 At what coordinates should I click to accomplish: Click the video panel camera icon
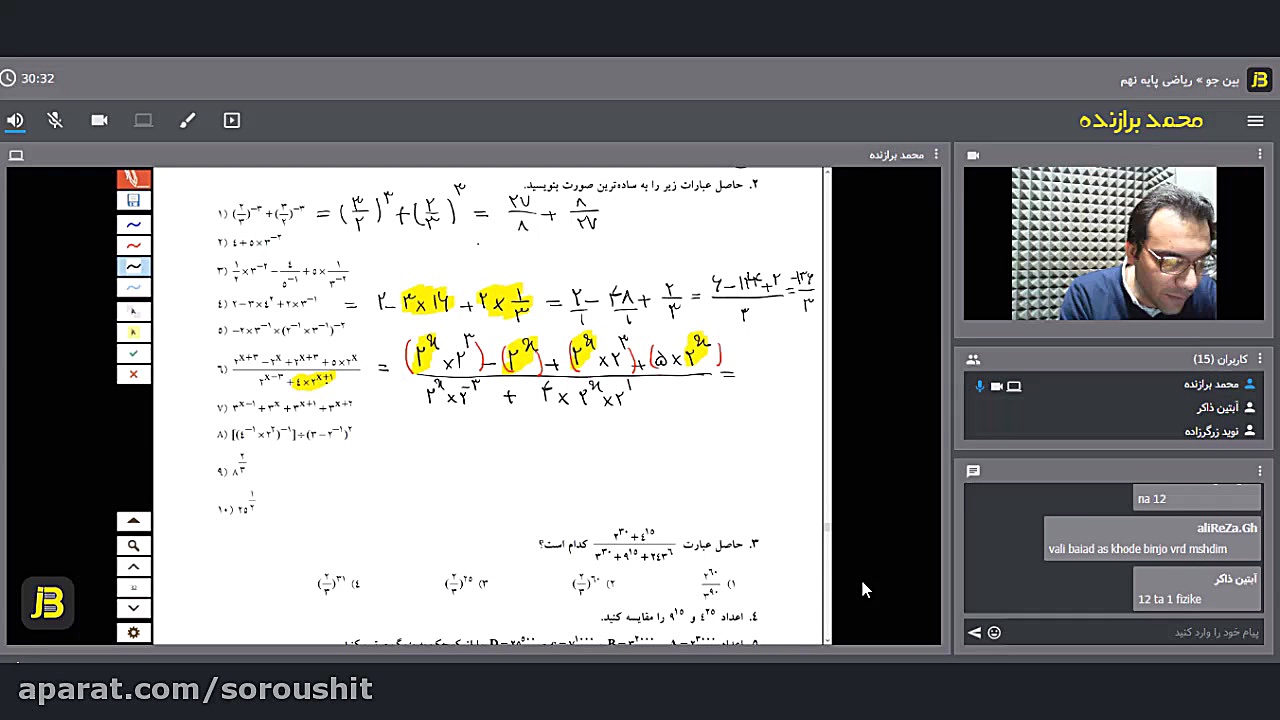[x=973, y=155]
